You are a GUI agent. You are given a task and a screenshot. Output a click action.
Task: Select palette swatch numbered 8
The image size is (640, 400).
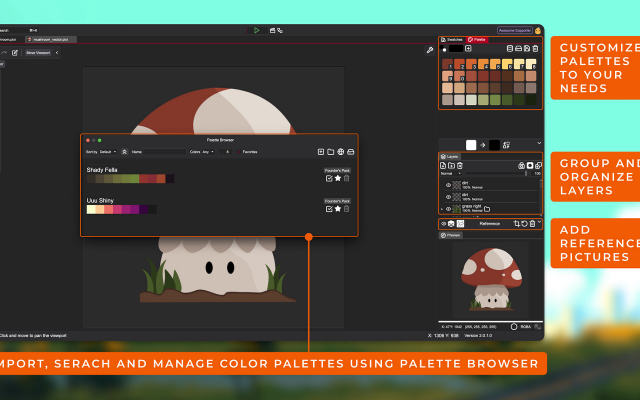531,64
